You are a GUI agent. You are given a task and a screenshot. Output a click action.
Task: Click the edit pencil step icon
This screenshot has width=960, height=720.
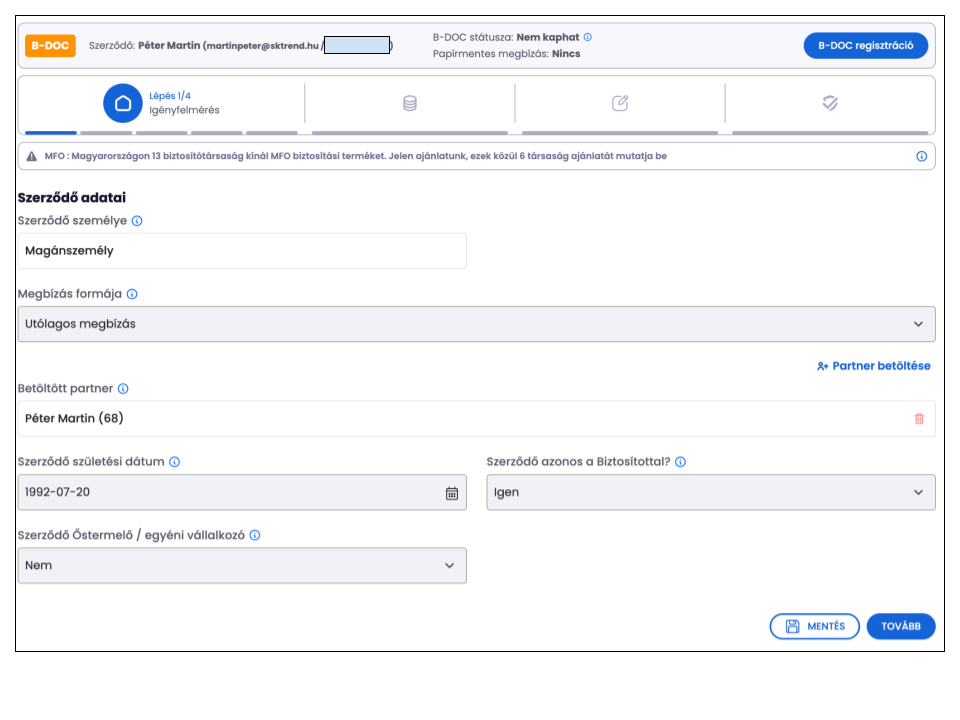620,103
